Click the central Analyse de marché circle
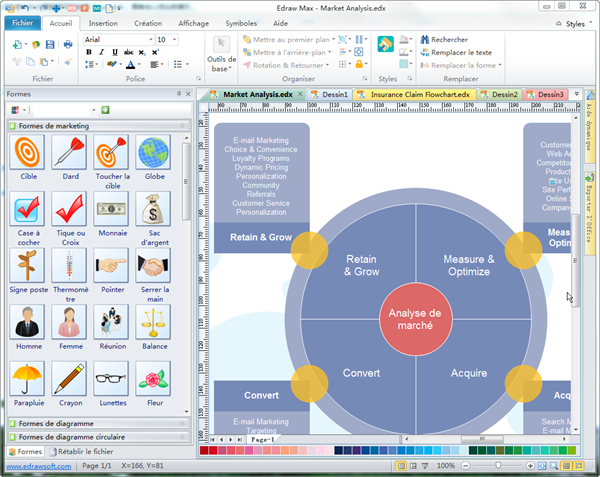600x477 pixels. coord(415,319)
